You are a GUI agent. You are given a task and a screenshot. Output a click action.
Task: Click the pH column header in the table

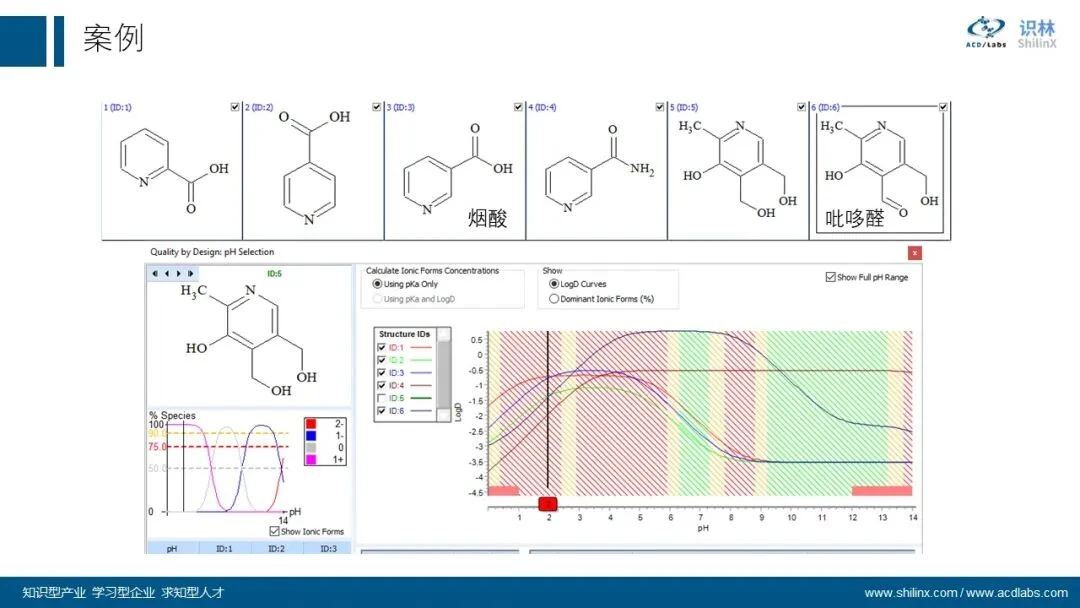[172, 548]
